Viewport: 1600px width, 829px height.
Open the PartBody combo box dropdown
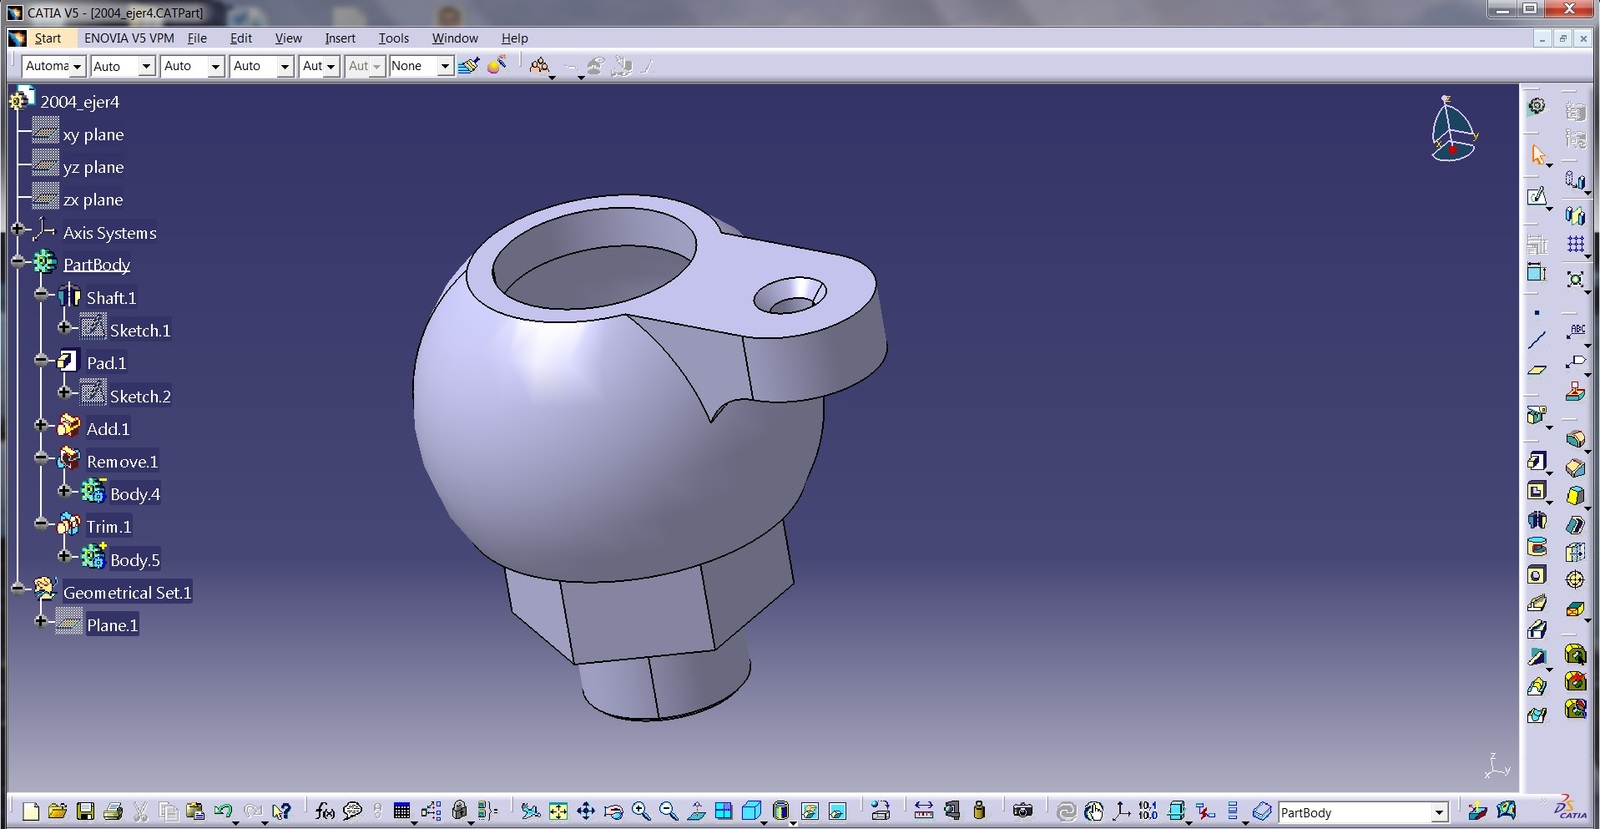coord(1439,813)
